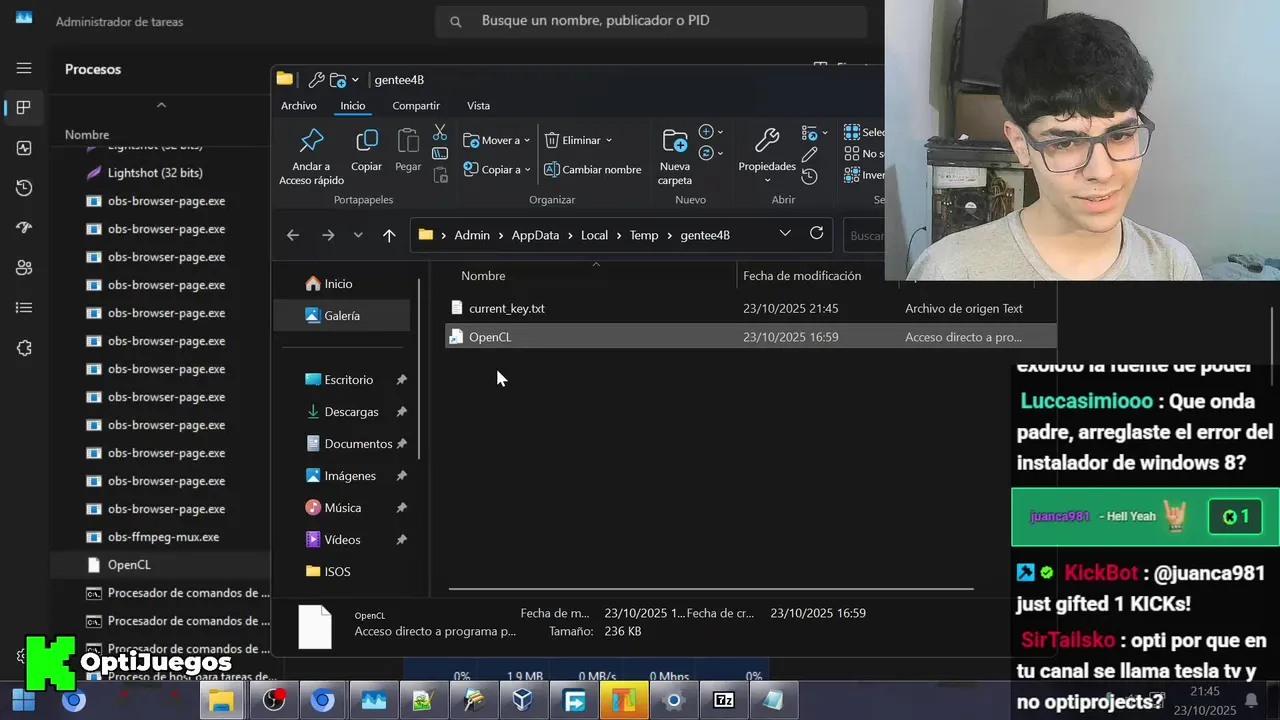Image resolution: width=1280 pixels, height=720 pixels.
Task: Open Rendimiento page icon in Task Manager sidebar
Action: (x=24, y=148)
